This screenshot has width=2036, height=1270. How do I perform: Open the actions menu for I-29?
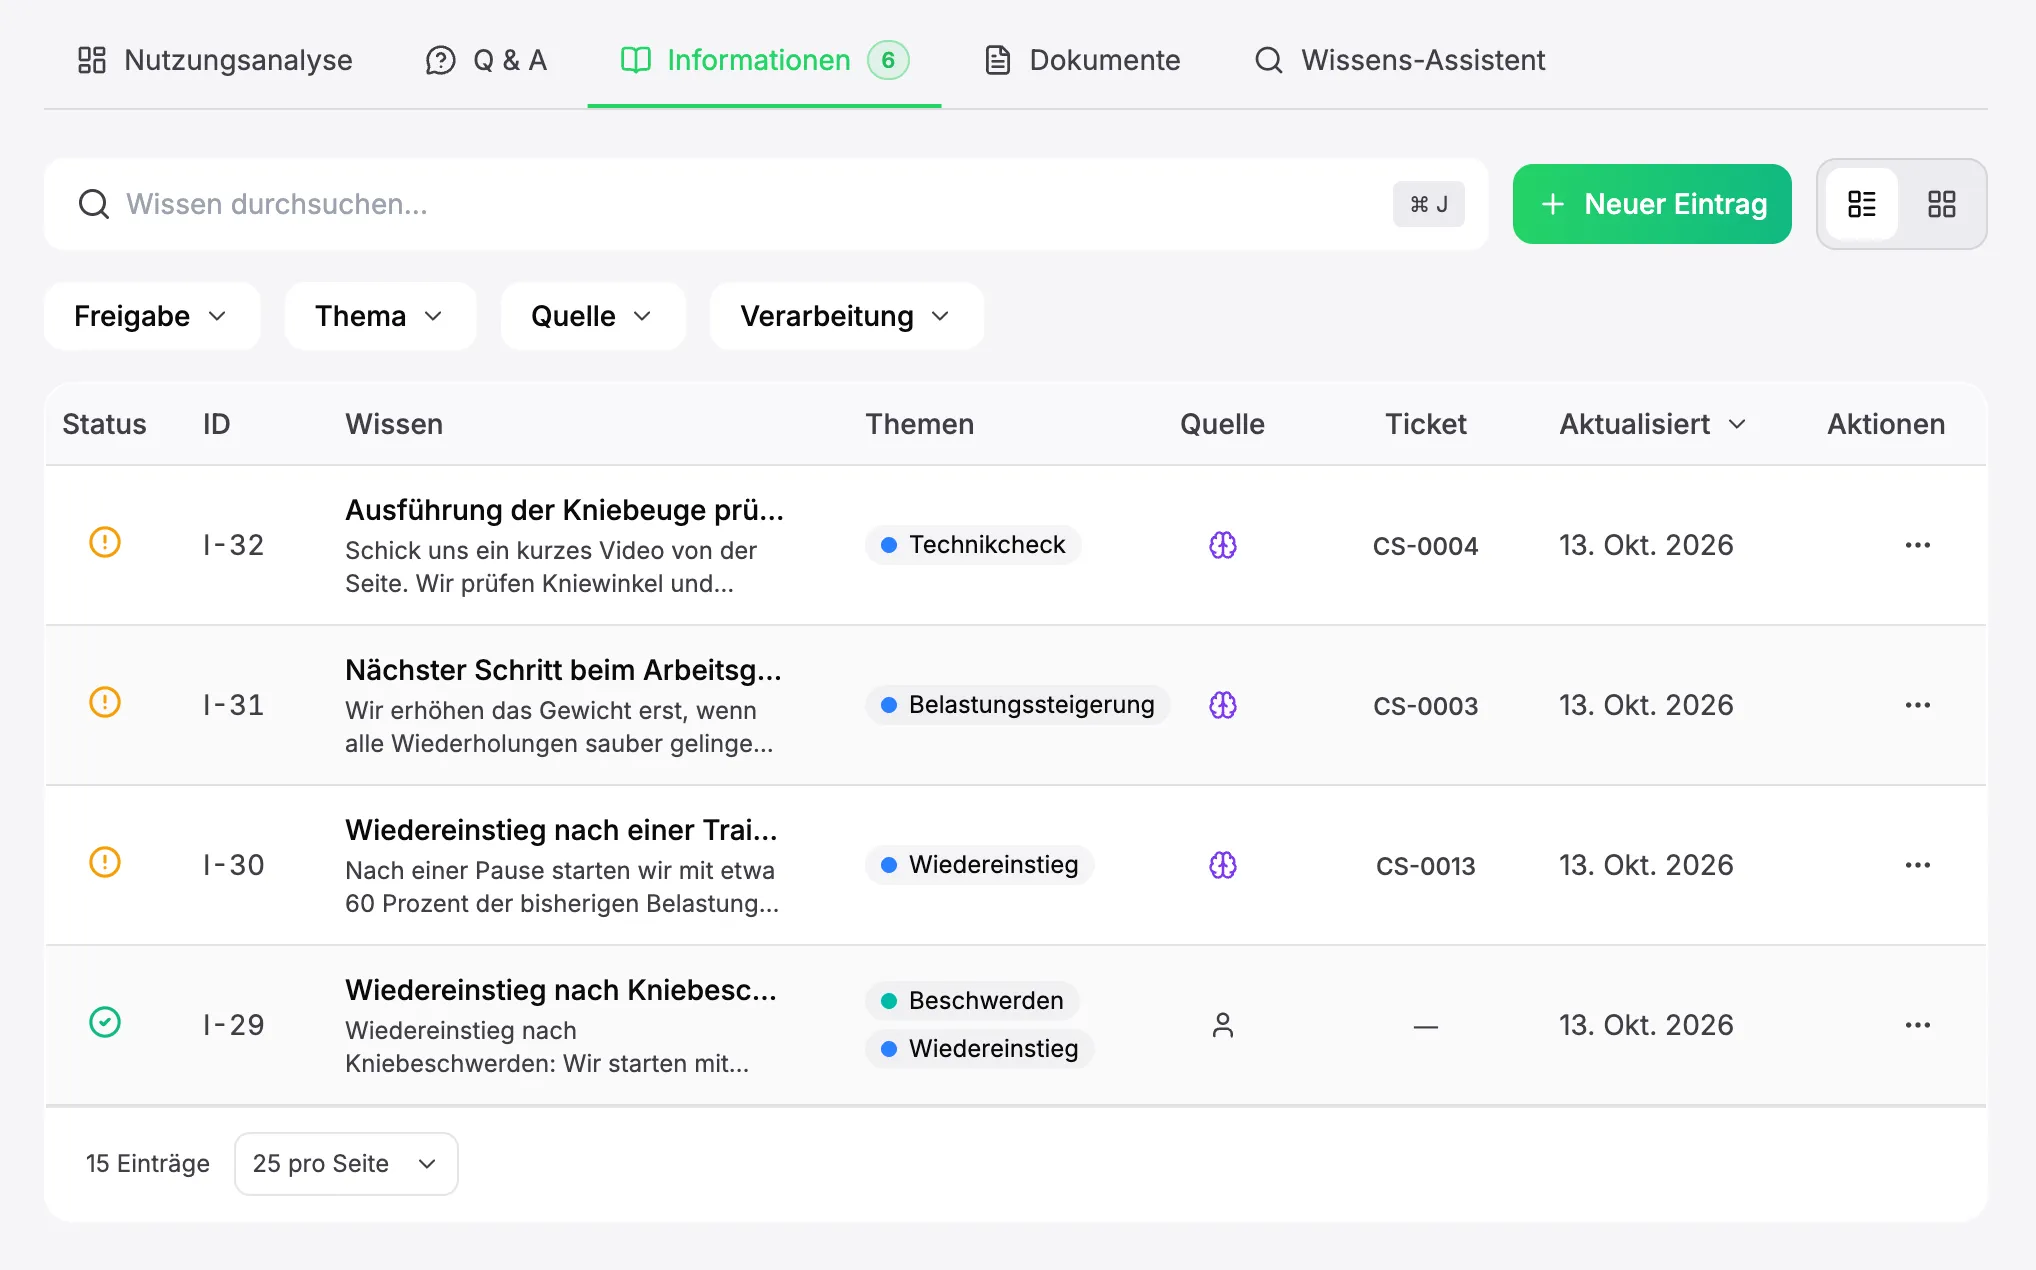point(1917,1025)
